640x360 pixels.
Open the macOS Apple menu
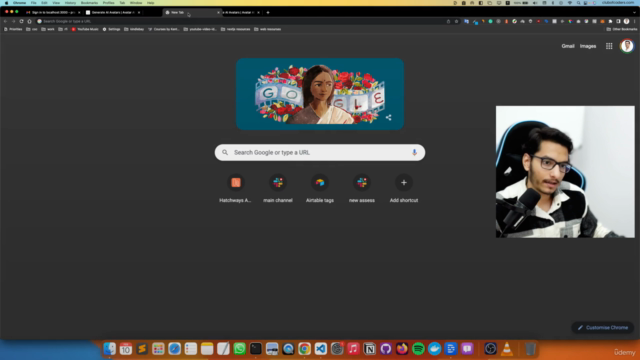click(6, 3)
